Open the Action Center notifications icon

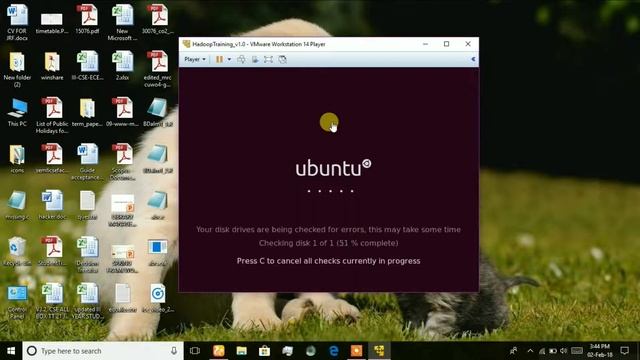pyautogui.click(x=624, y=351)
